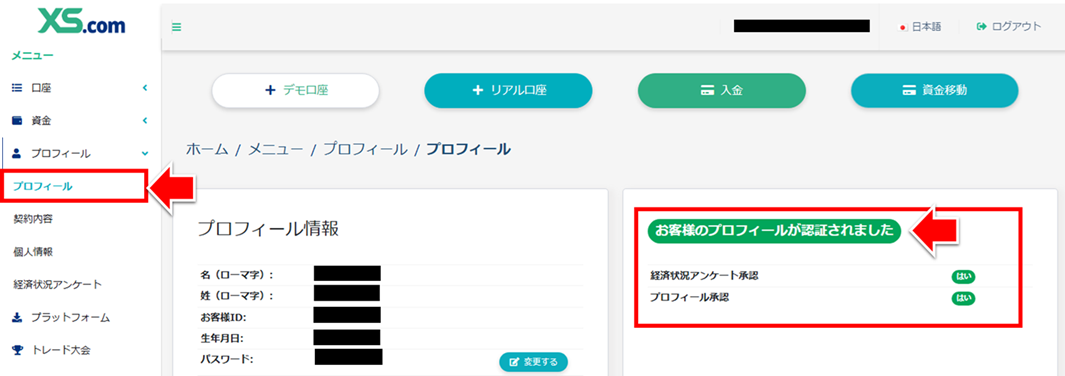Click the お客様ID label

point(223,317)
